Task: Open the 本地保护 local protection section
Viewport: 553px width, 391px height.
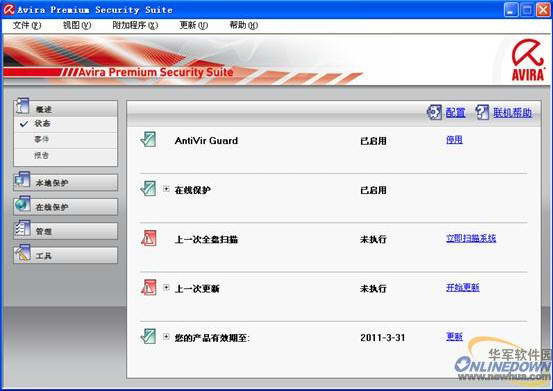Action: click(66, 183)
